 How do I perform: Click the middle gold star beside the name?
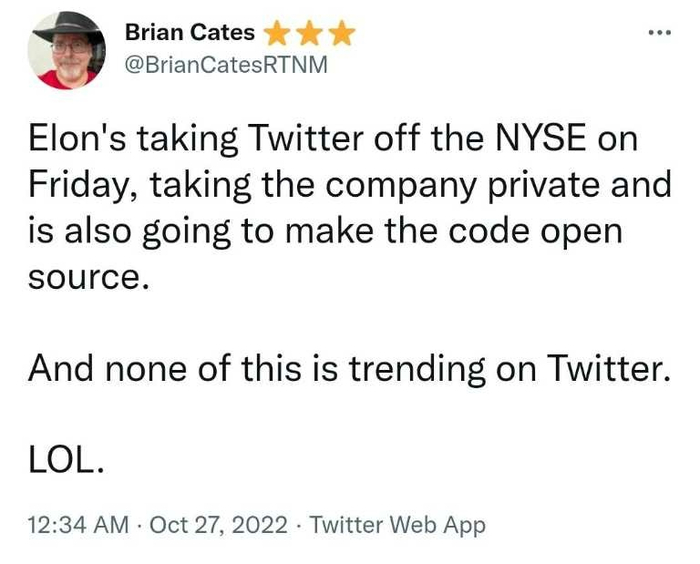(308, 33)
